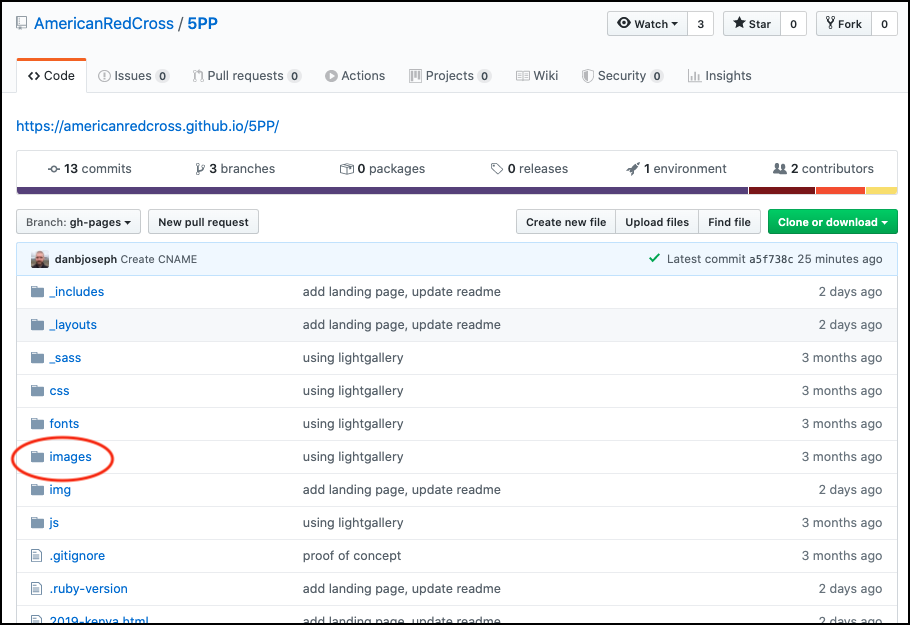Click 'proof of concept' commit message
The image size is (910, 625).
tap(352, 555)
